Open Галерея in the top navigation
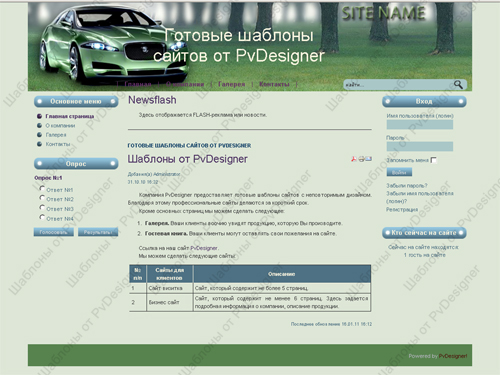The height and width of the screenshot is (375, 500). click(x=231, y=84)
